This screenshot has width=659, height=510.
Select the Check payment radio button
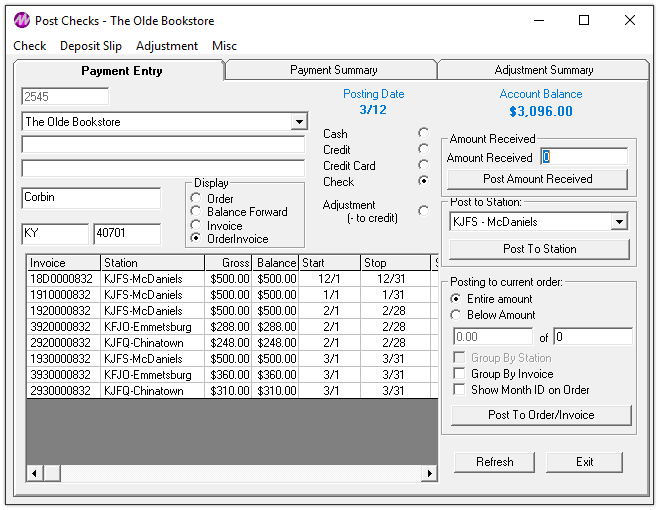pyautogui.click(x=423, y=181)
